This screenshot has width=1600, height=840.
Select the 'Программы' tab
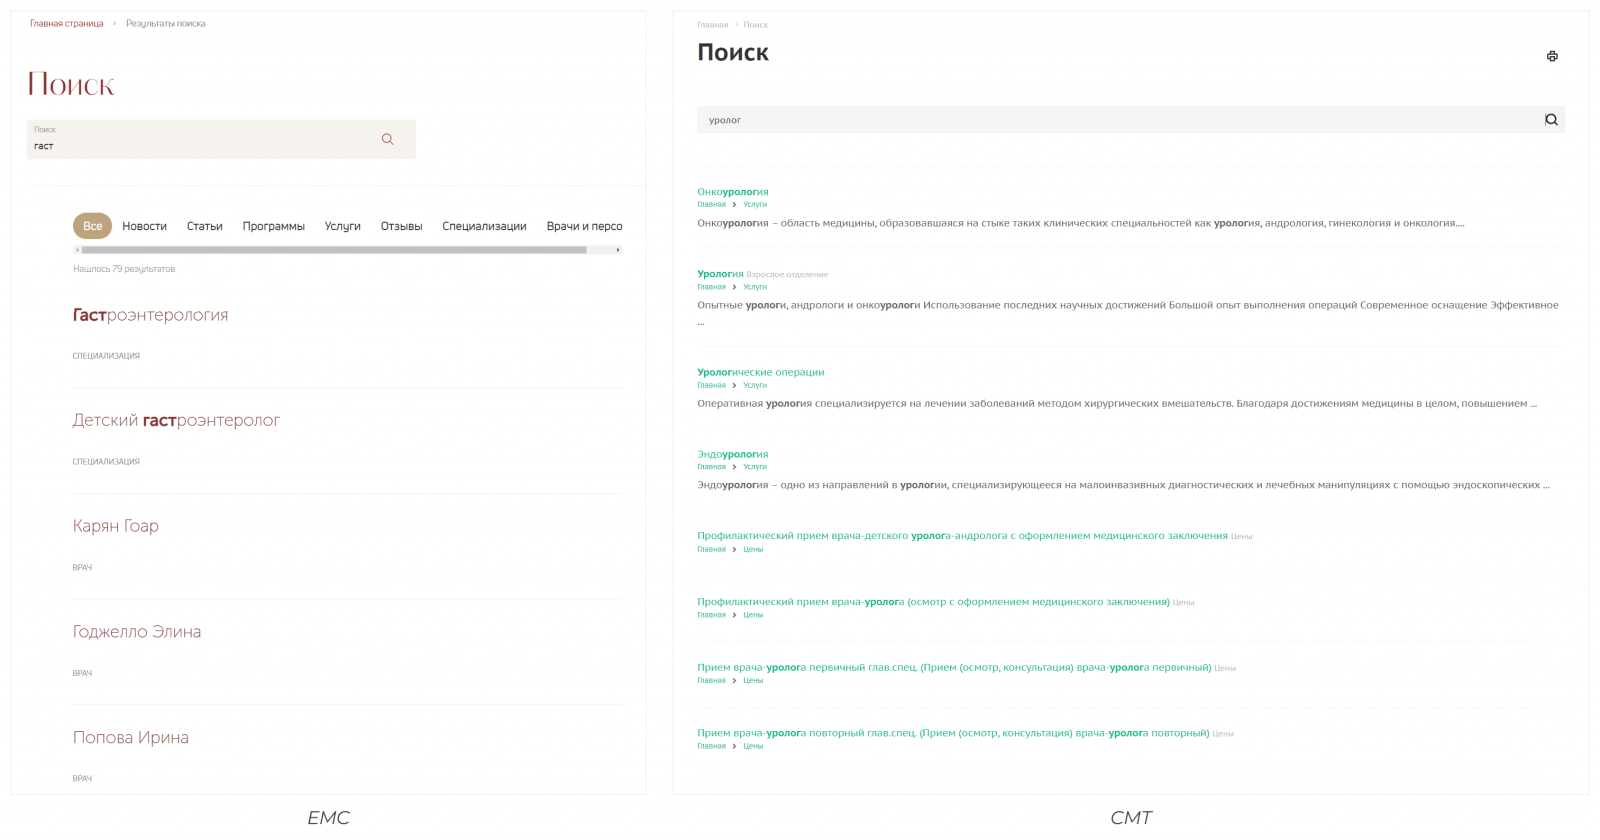[x=273, y=226]
